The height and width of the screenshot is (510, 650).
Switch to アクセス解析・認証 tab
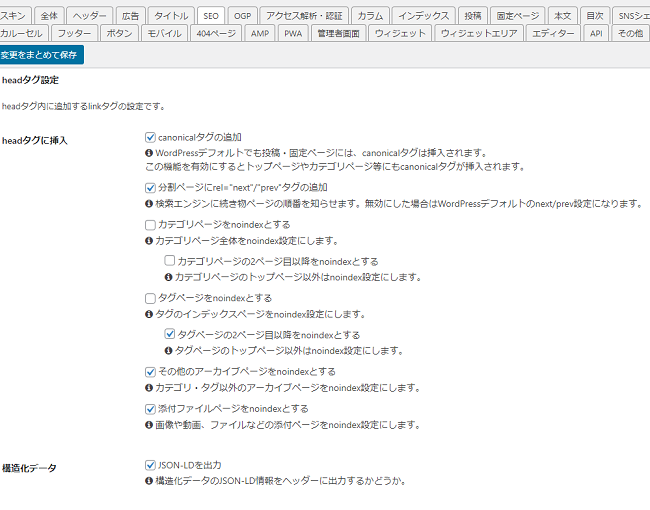click(x=304, y=16)
